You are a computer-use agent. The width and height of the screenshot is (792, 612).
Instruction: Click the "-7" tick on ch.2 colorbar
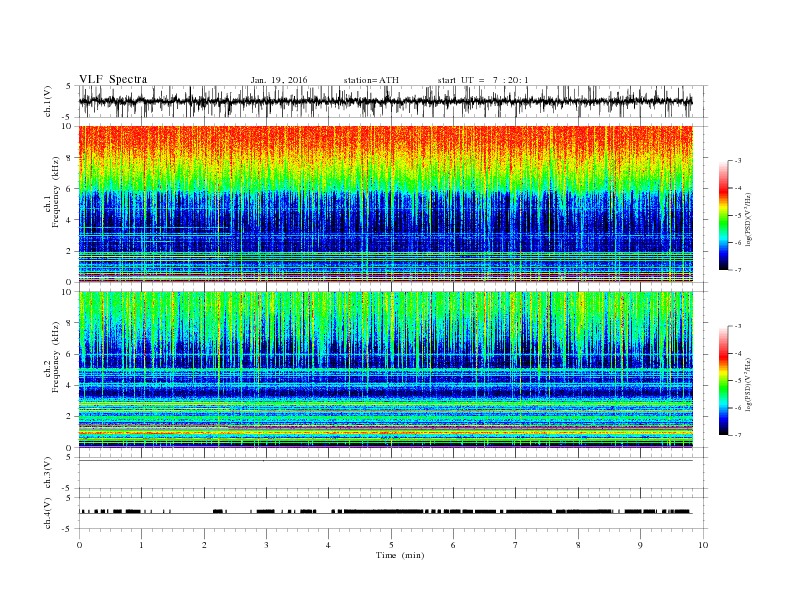tap(738, 435)
